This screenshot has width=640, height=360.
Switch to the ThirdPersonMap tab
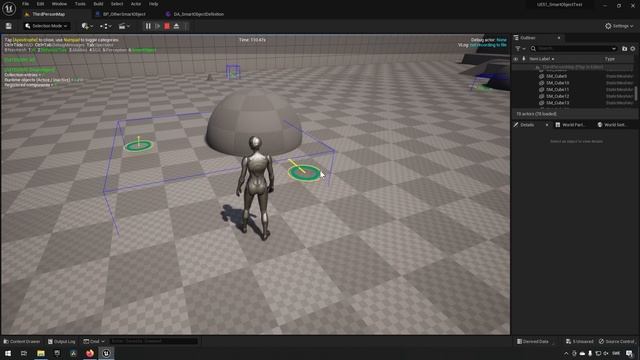(x=48, y=14)
